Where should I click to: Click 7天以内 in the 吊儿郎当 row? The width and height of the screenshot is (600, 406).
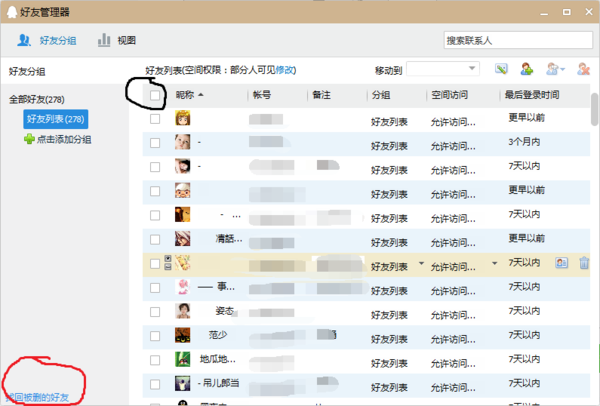pos(524,383)
